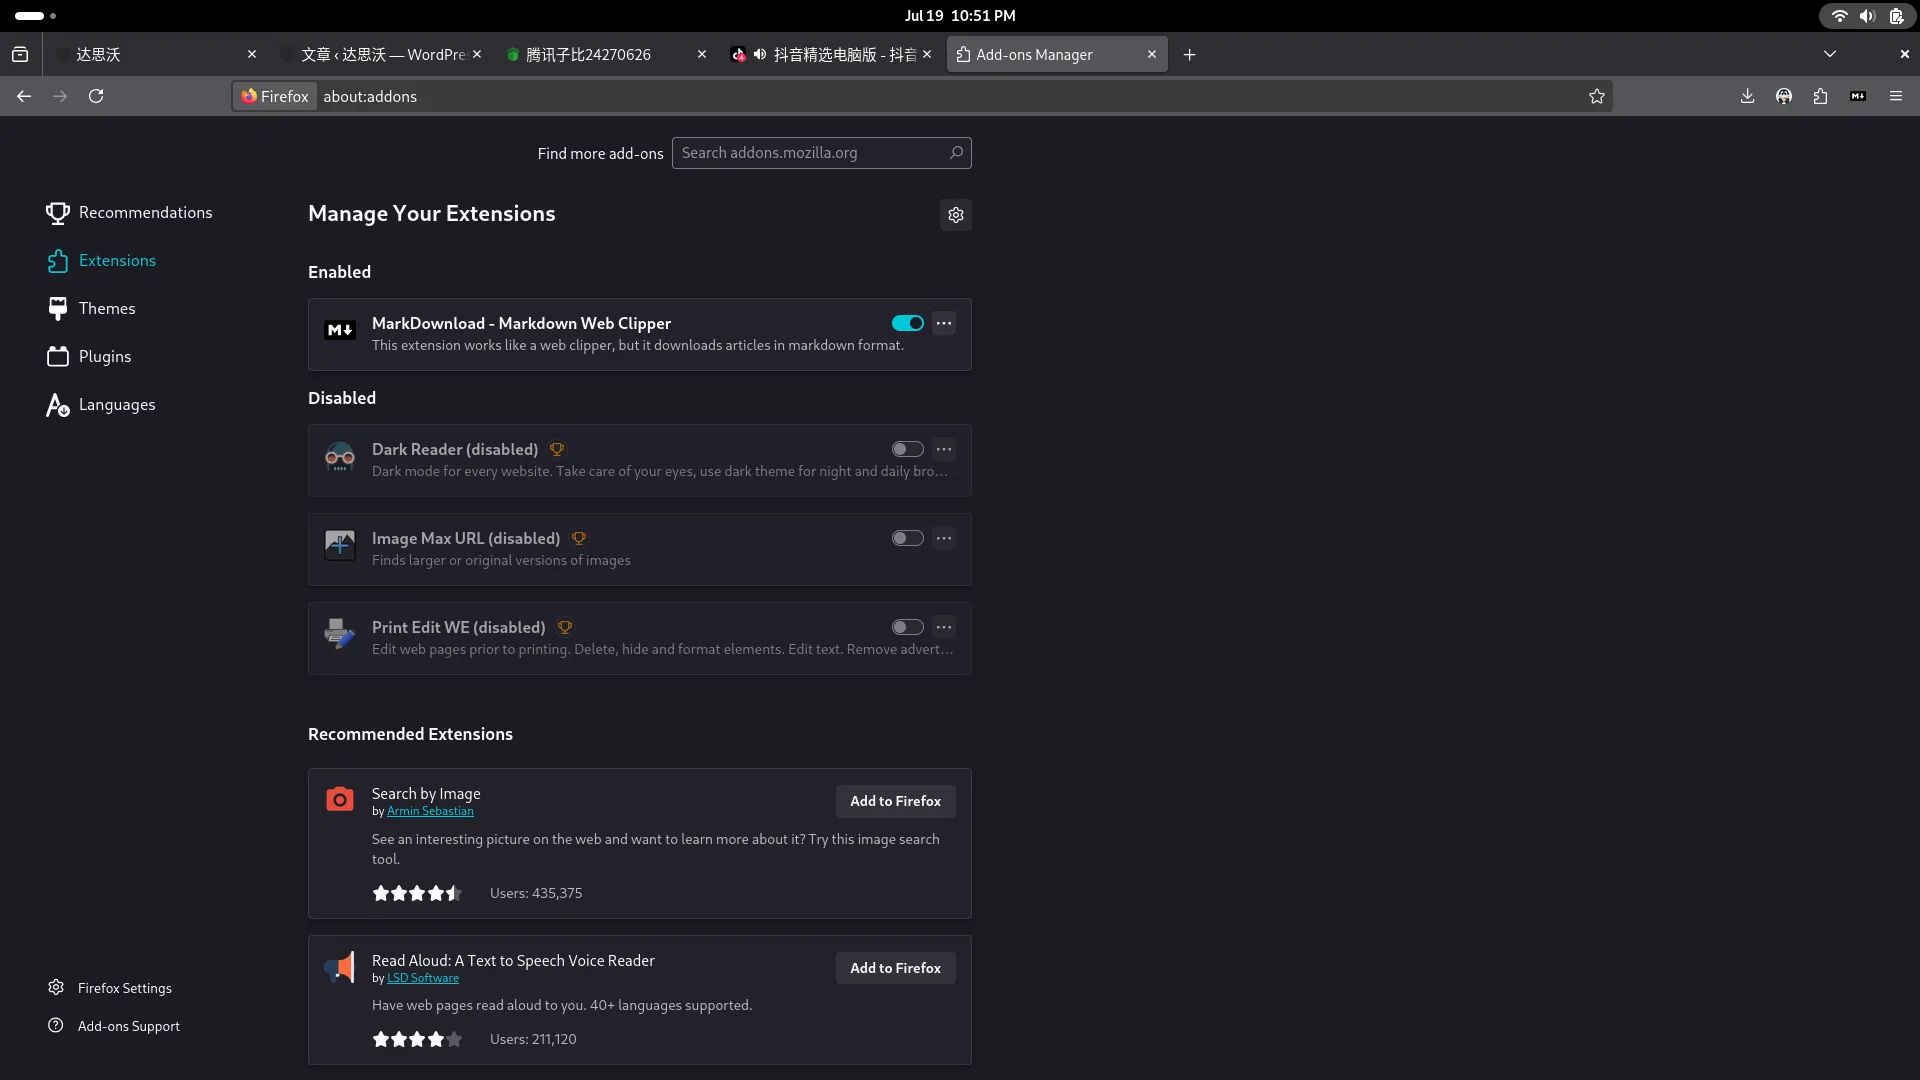
Task: Open Firefox Settings link
Action: click(x=110, y=988)
